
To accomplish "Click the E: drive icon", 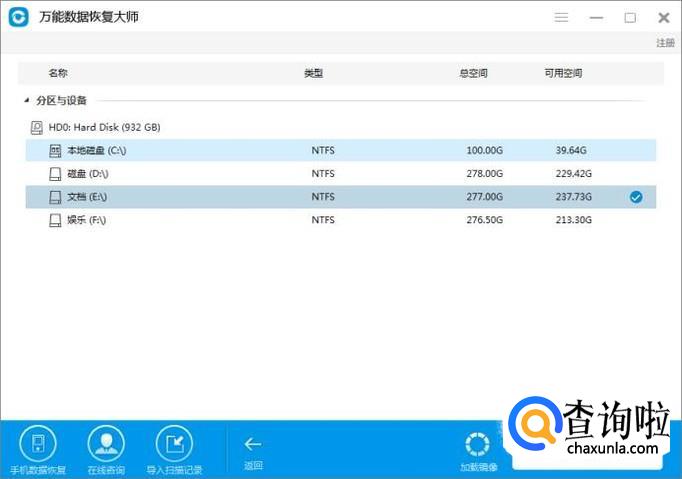I will click(x=55, y=197).
